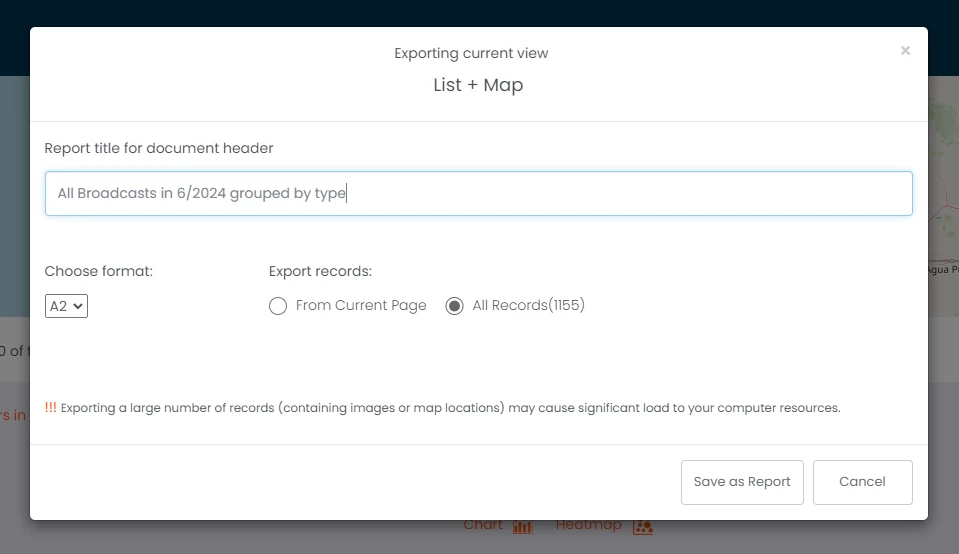Click the "List + Map" dialog heading
Image resolution: width=959 pixels, height=554 pixels.
click(x=478, y=85)
